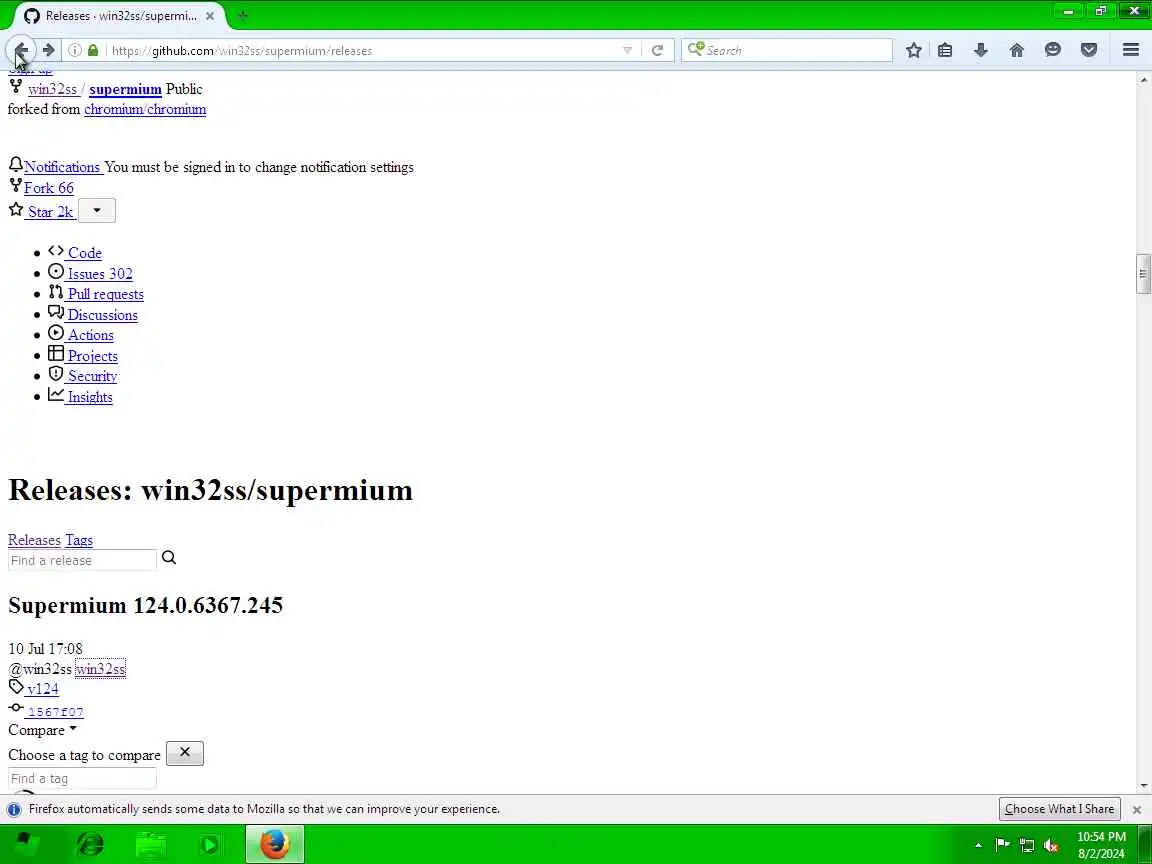
Task: Open Issues 302
Action: tap(100, 273)
